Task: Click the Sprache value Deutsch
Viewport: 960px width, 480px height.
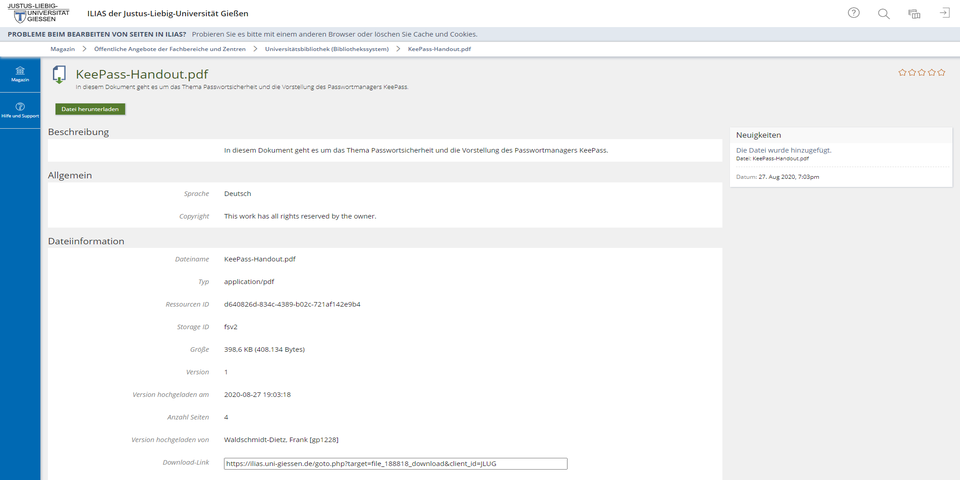Action: pos(238,193)
